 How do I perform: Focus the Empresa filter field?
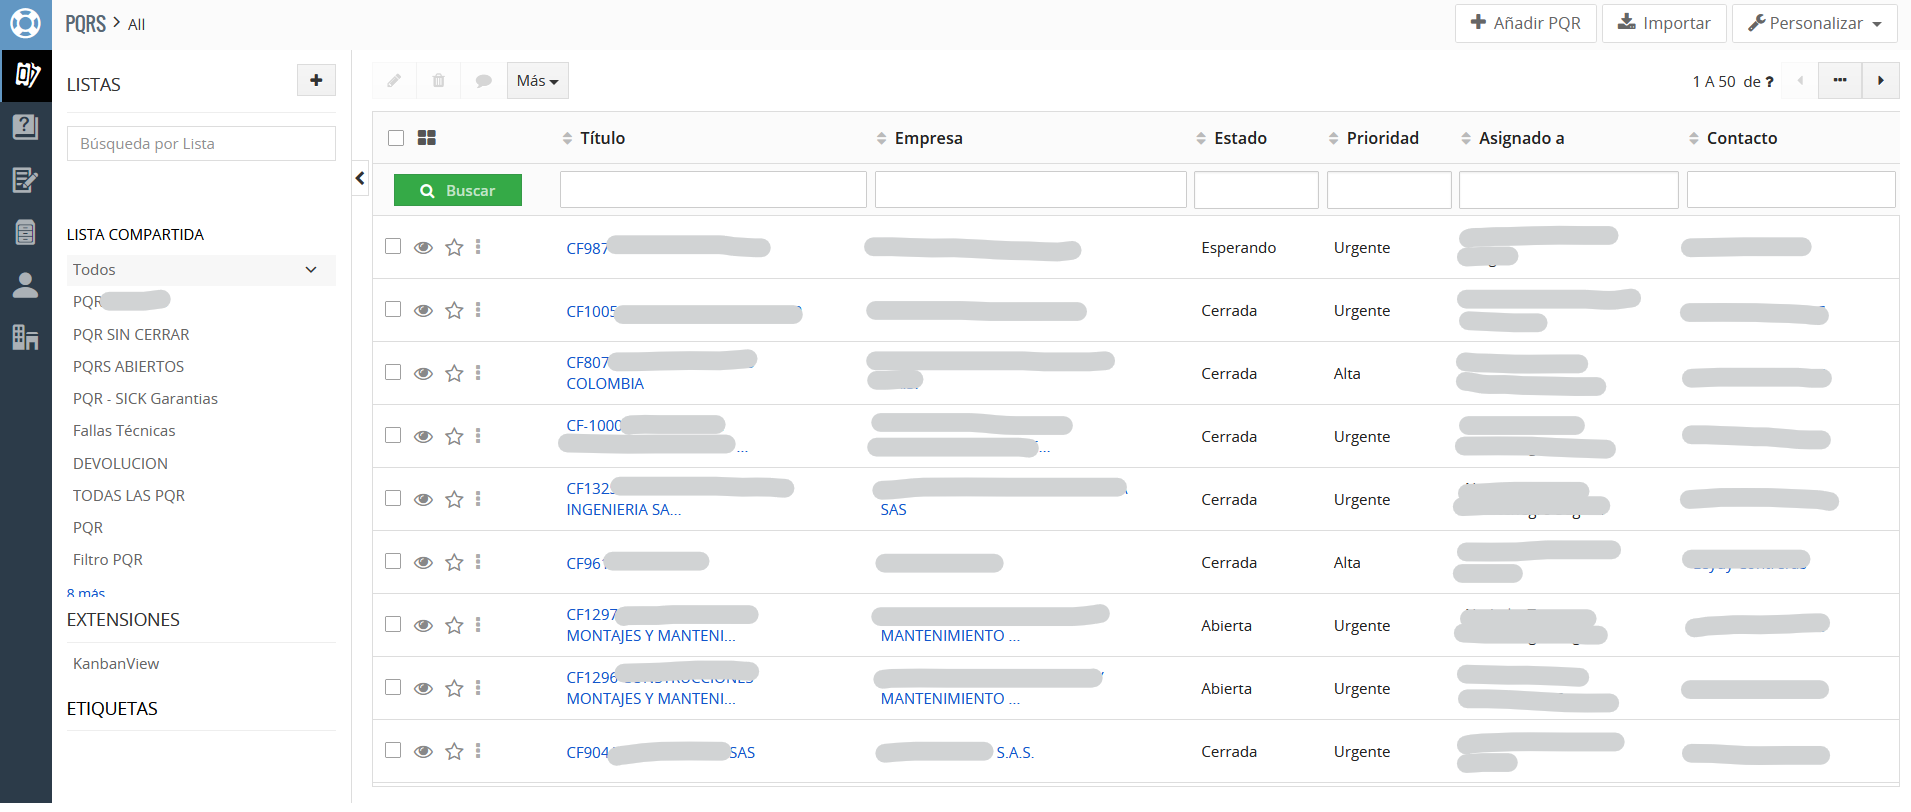coord(1031,190)
